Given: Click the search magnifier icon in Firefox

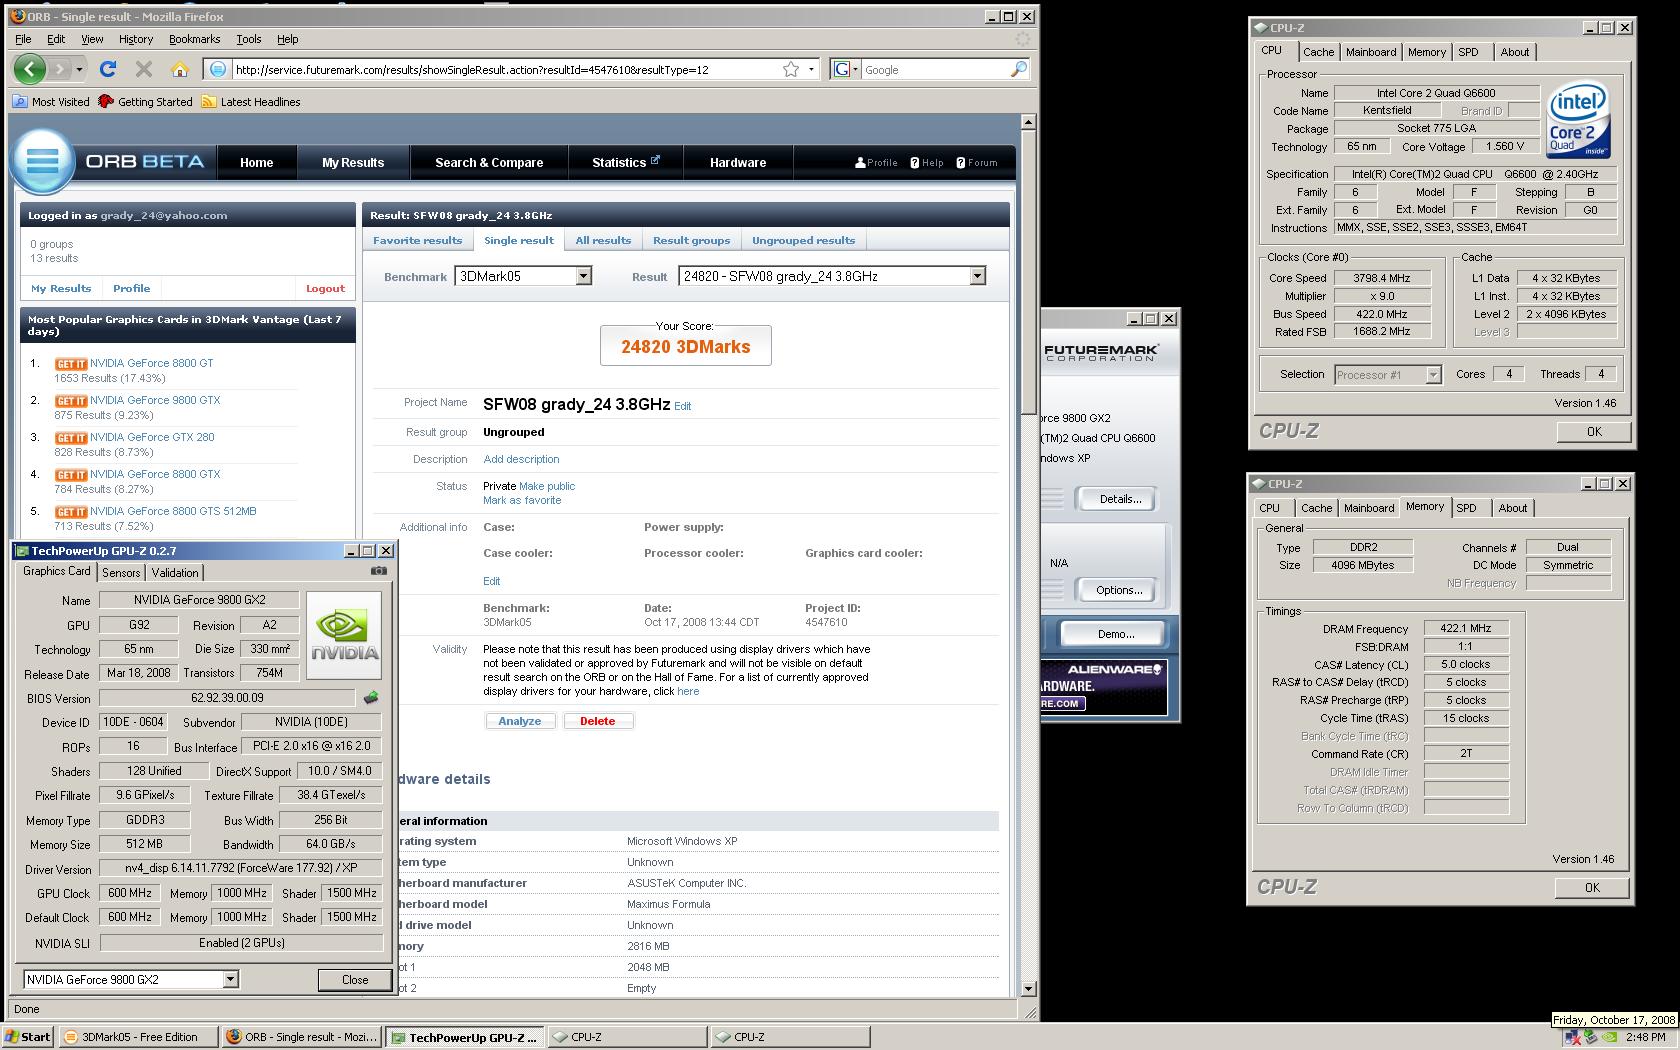Looking at the screenshot, I should point(1018,69).
